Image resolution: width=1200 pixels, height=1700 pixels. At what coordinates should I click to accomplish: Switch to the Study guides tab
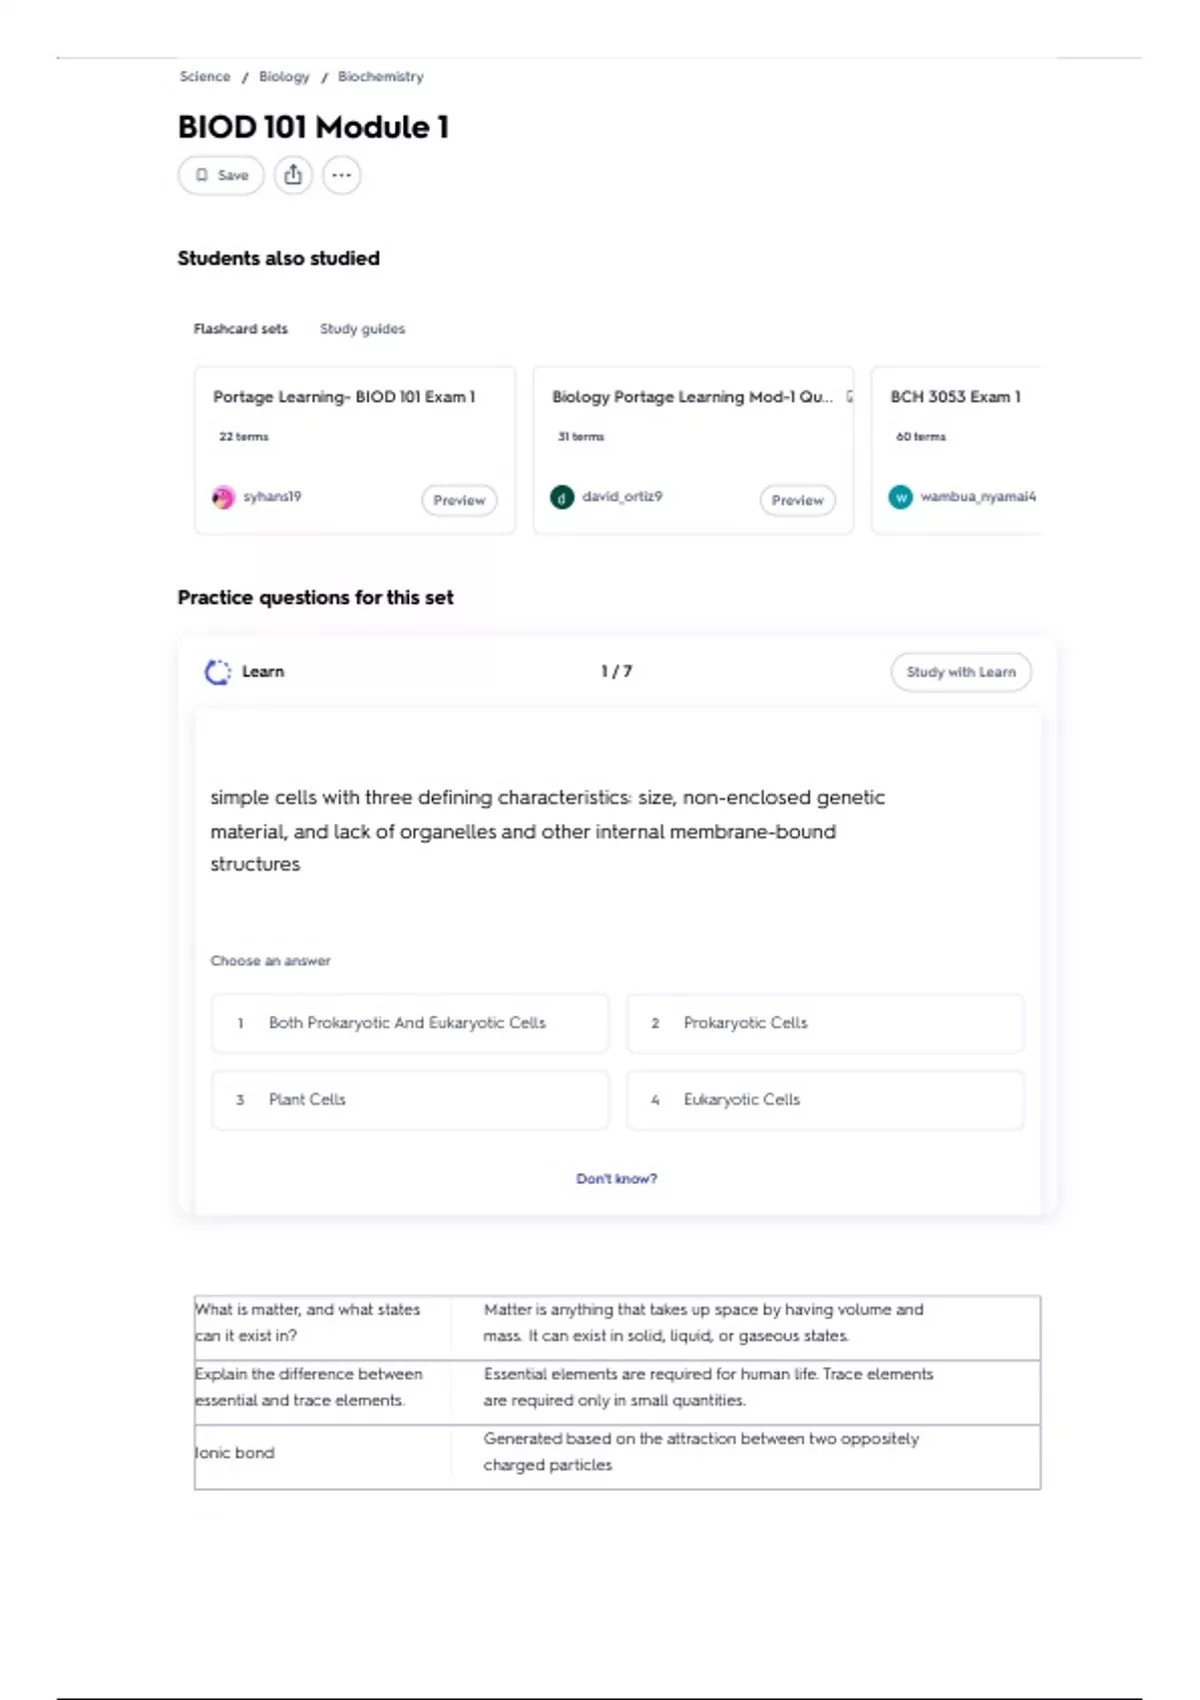tap(362, 329)
